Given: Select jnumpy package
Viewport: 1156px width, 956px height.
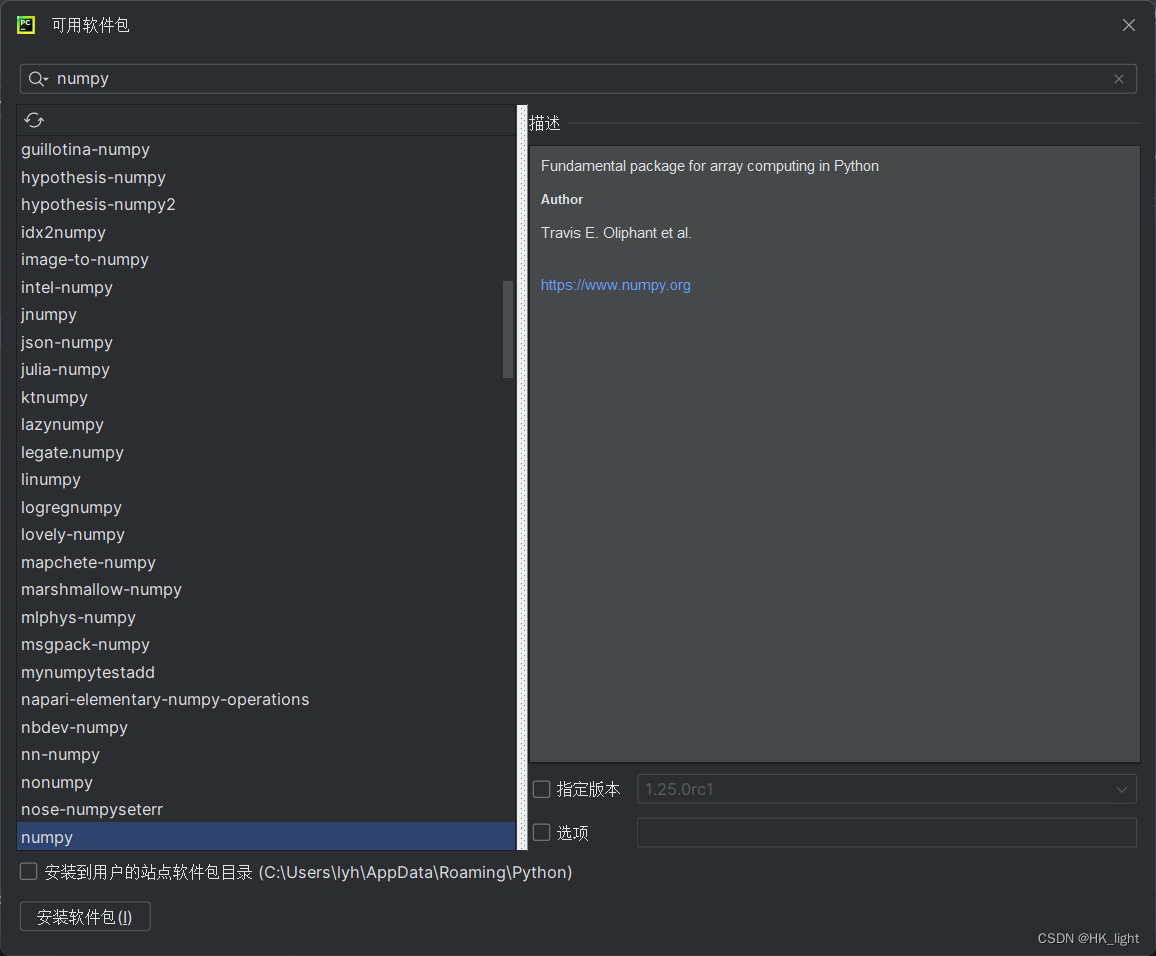Looking at the screenshot, I should tap(266, 315).
